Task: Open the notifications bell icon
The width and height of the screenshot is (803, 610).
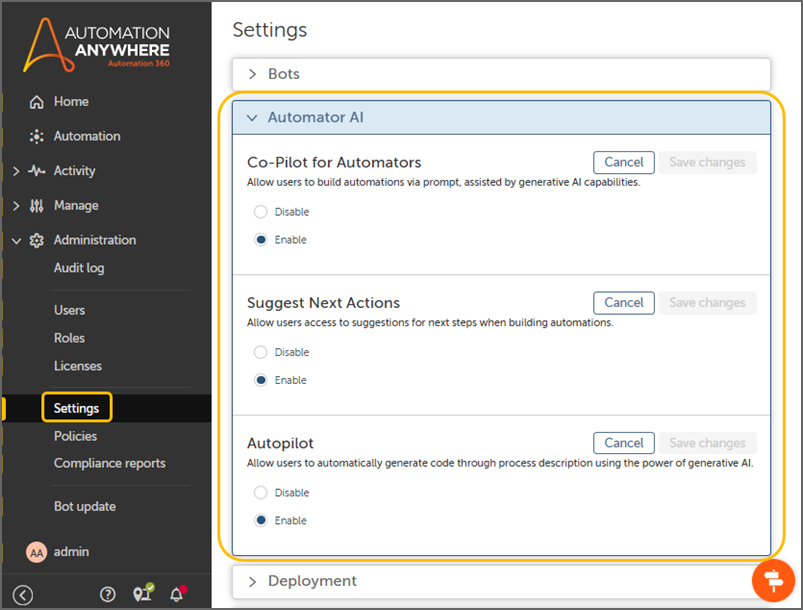Action: click(x=177, y=593)
